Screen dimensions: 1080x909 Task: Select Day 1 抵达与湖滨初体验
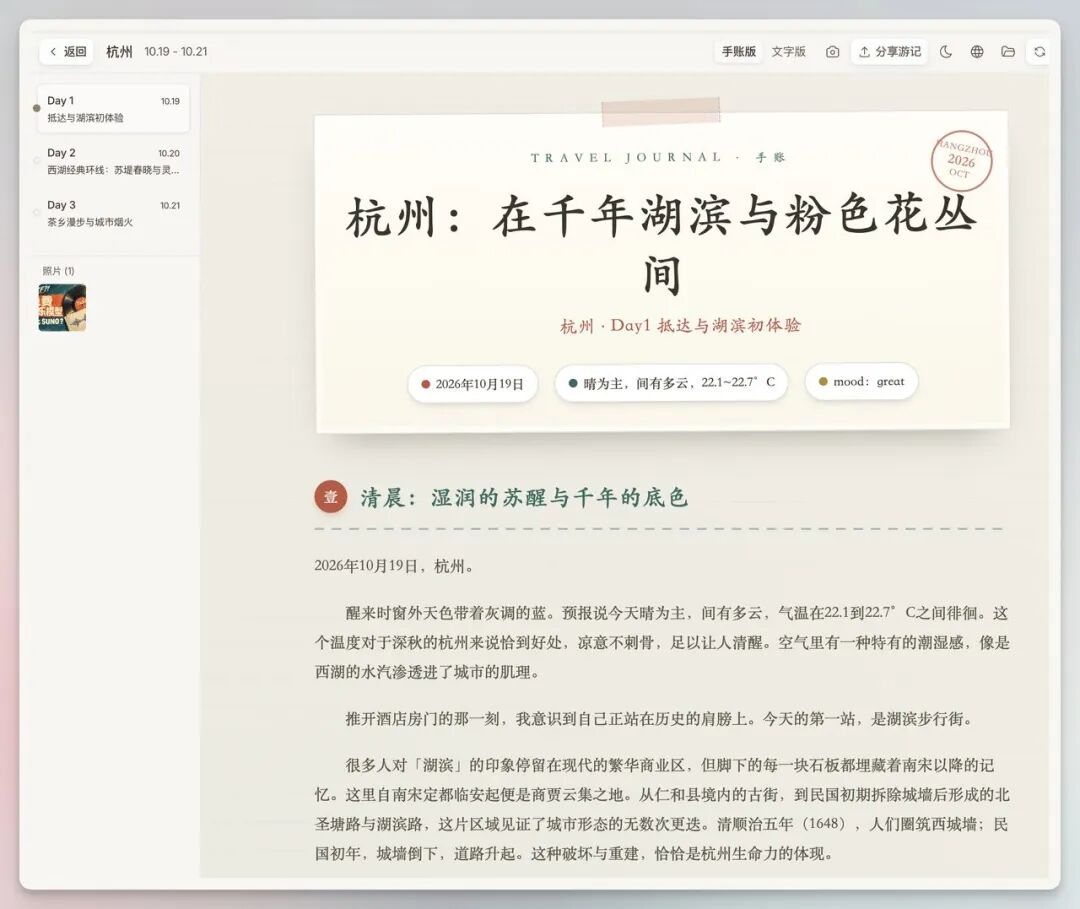[112, 109]
